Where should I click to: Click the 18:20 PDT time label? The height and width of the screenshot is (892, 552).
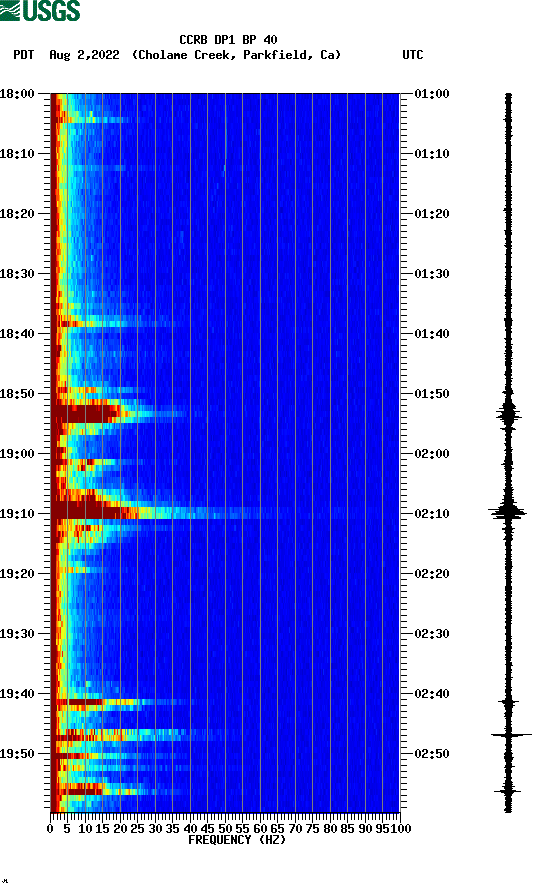(x=17, y=214)
